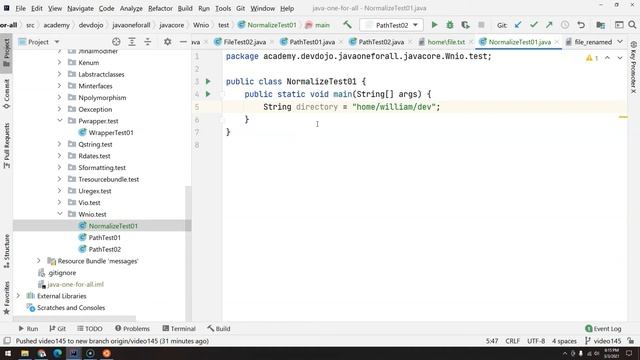
Task: Open the Problems tool window
Action: (x=132, y=329)
